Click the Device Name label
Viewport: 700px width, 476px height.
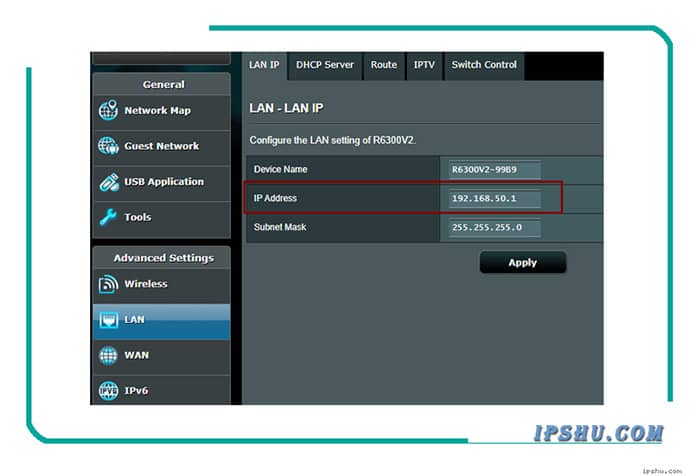click(x=280, y=170)
